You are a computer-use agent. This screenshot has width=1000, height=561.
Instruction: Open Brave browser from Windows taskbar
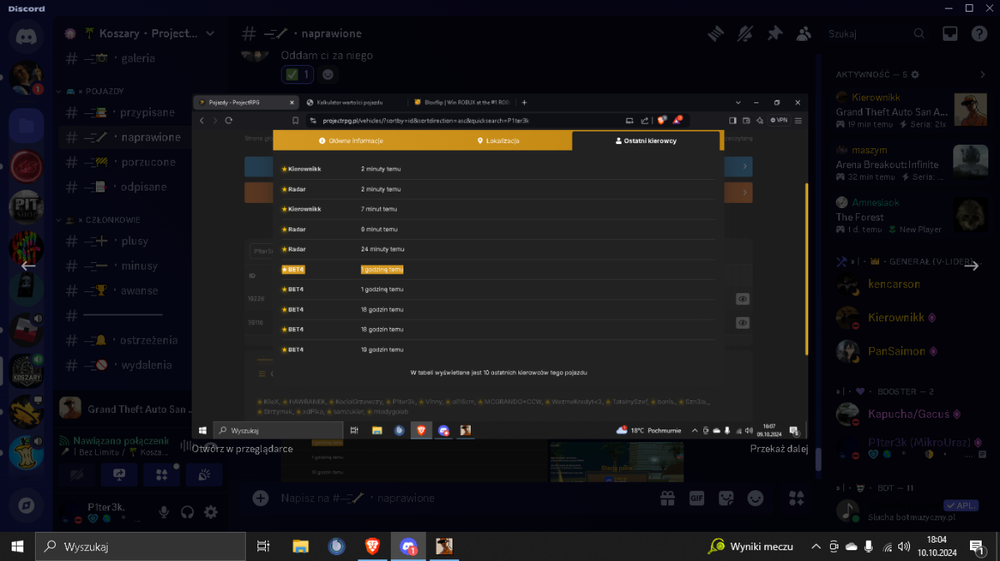[372, 546]
